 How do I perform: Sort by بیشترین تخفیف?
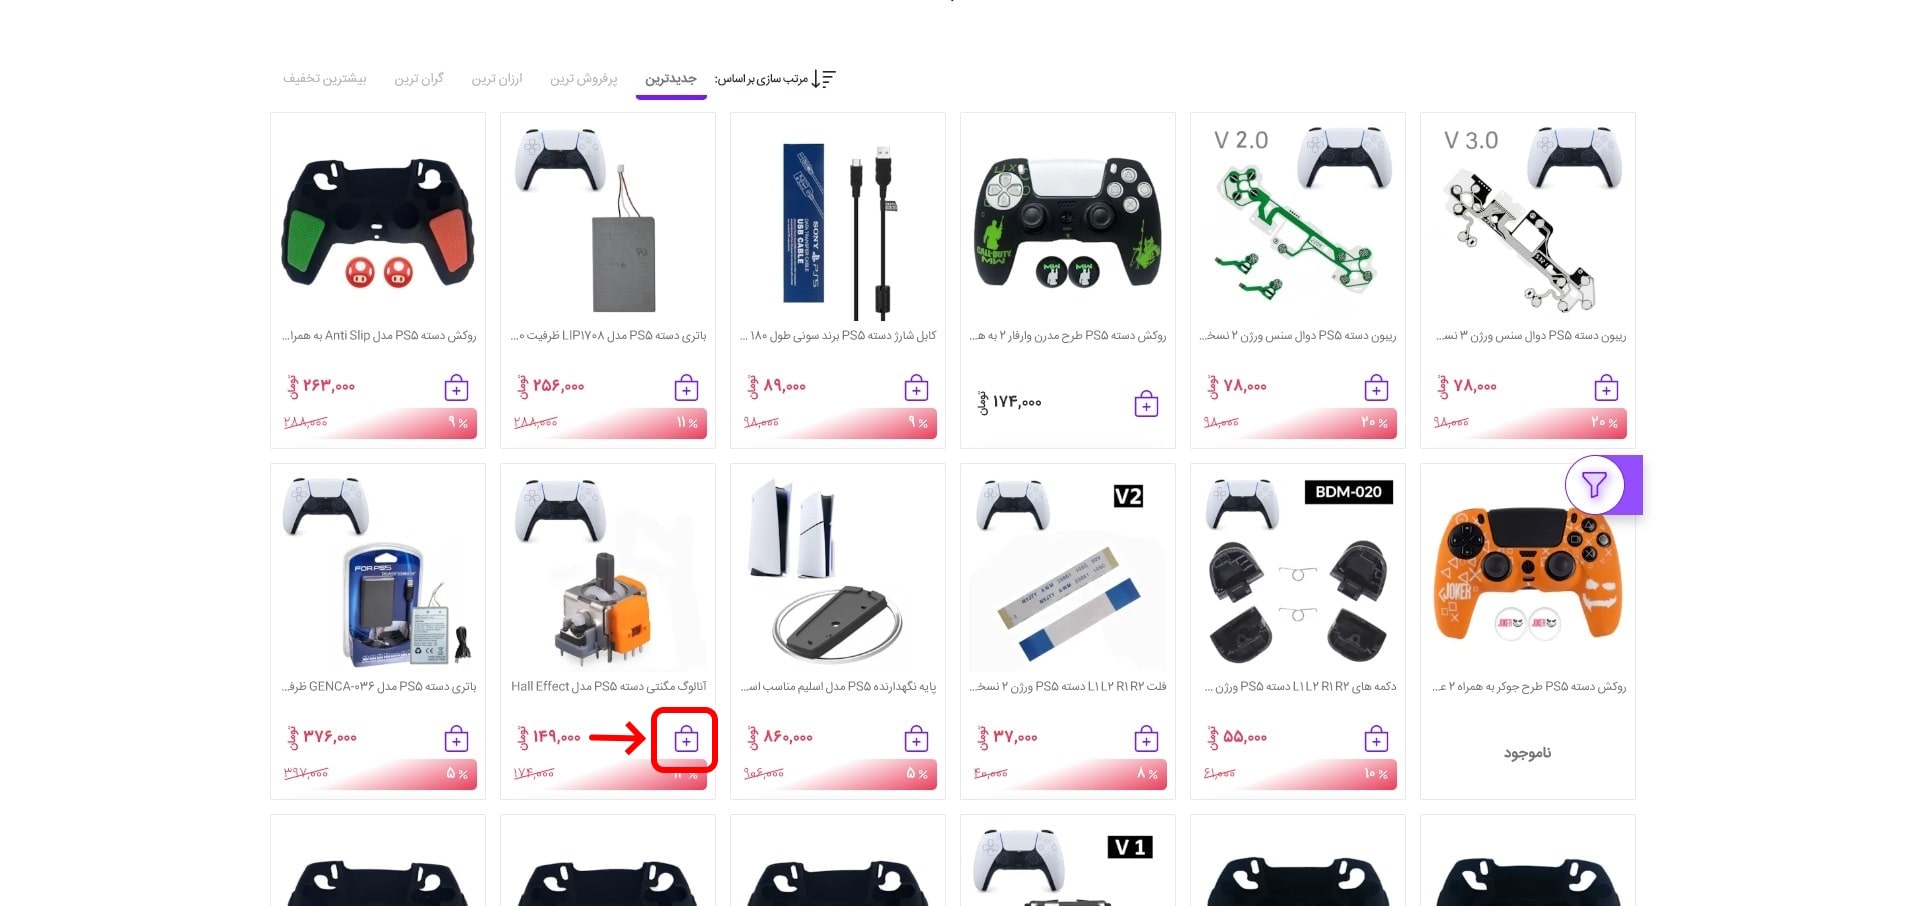325,78
